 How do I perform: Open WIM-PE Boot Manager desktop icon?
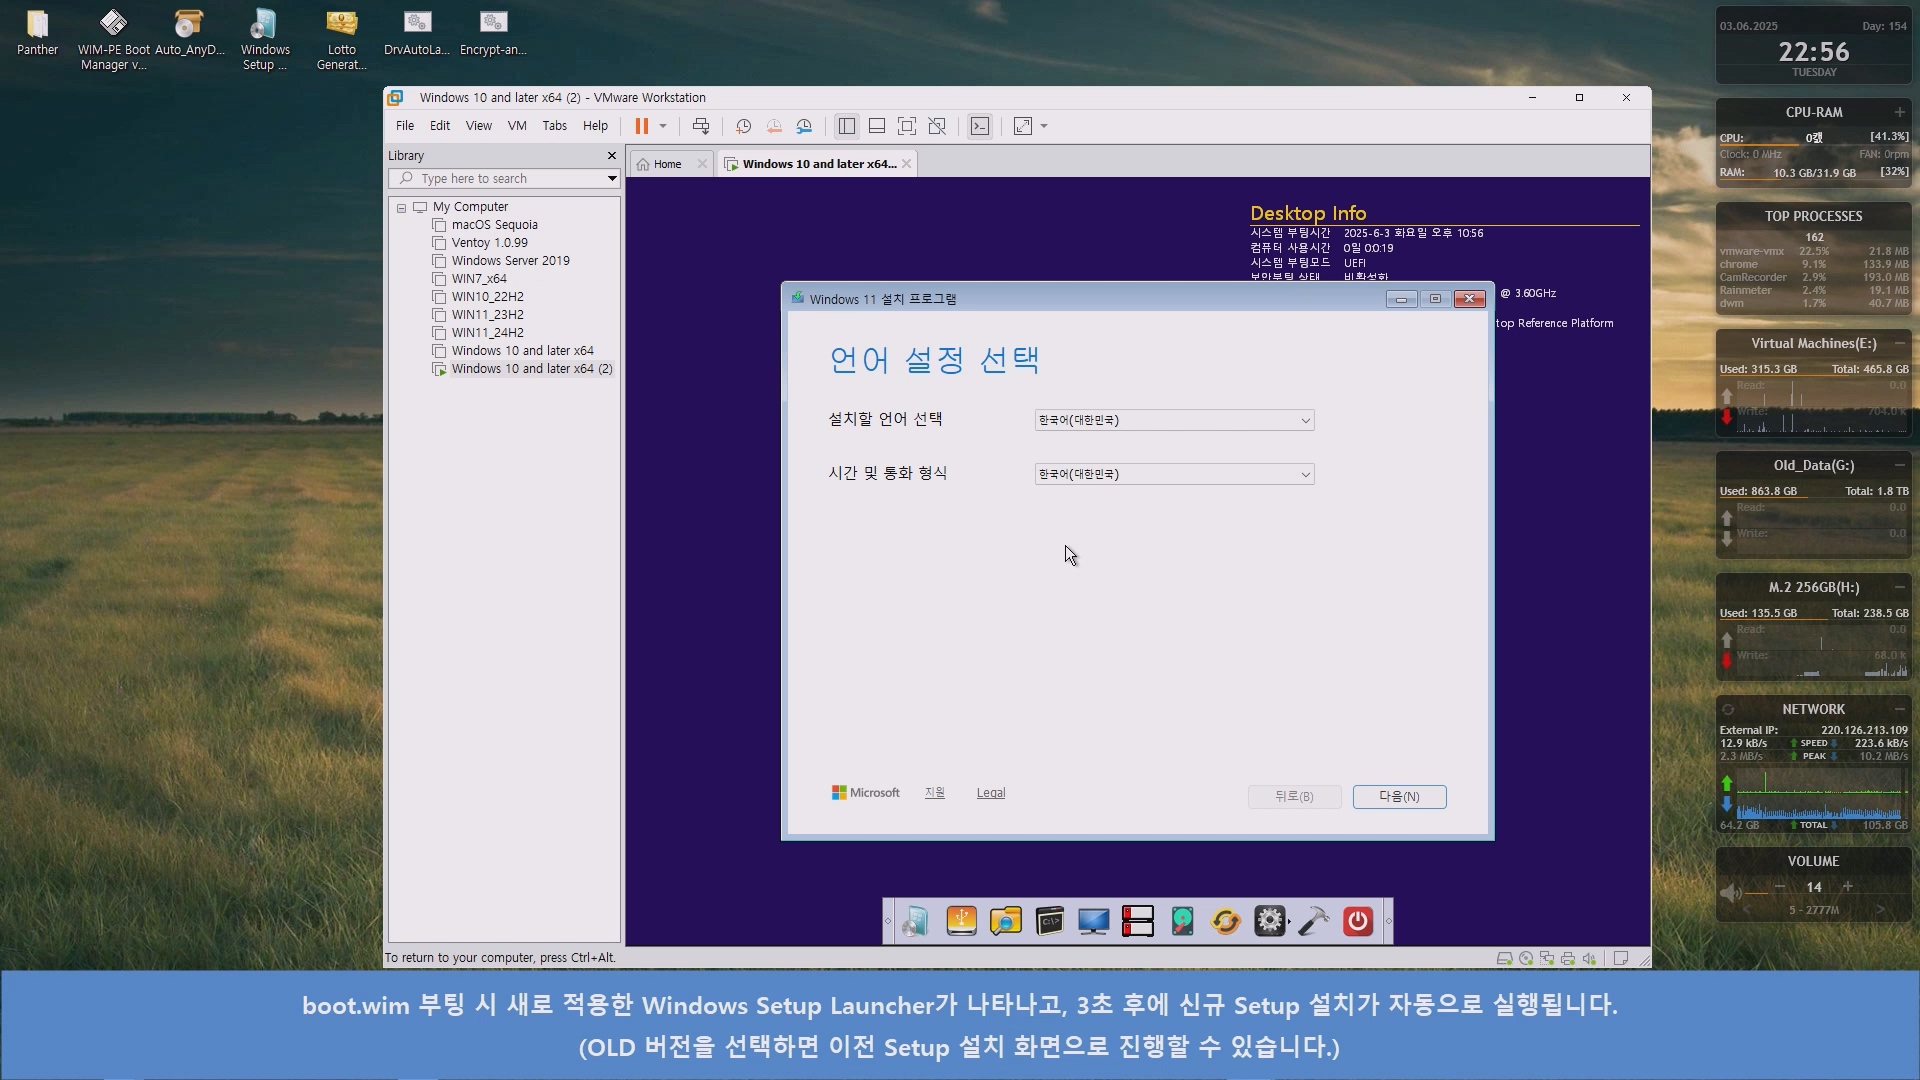pyautogui.click(x=113, y=40)
